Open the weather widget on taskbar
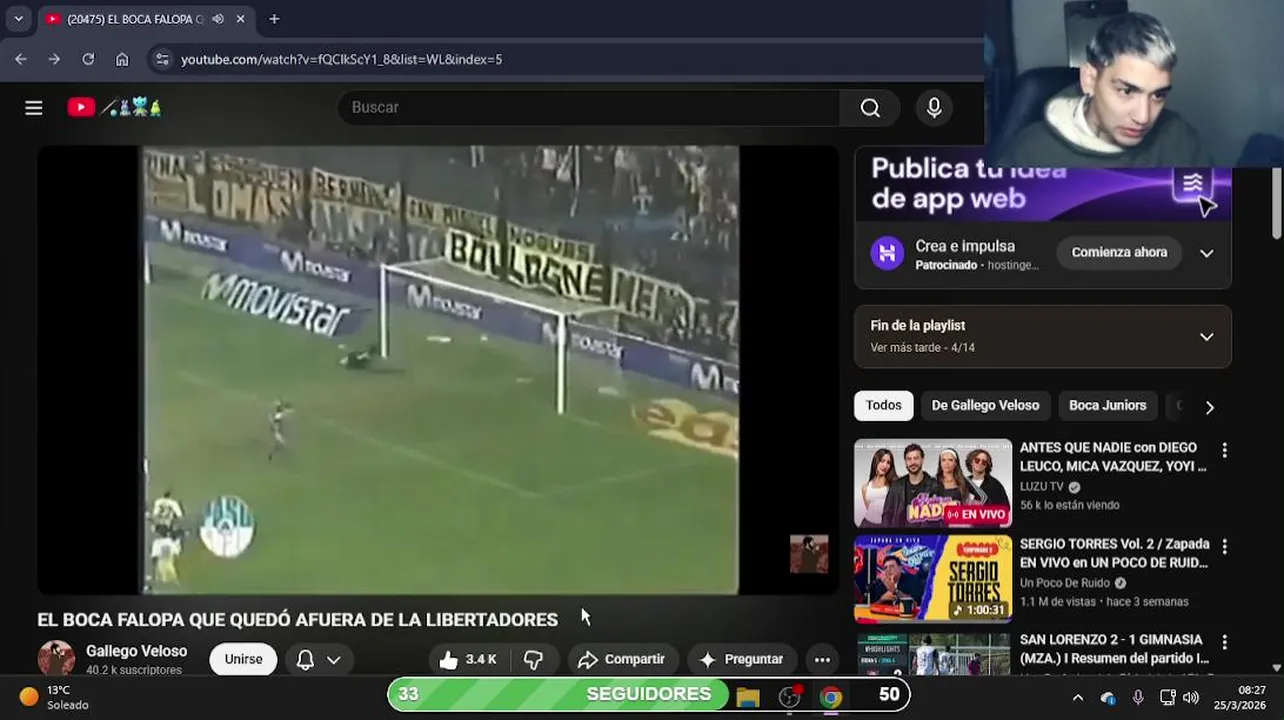The height and width of the screenshot is (720, 1284). point(56,697)
